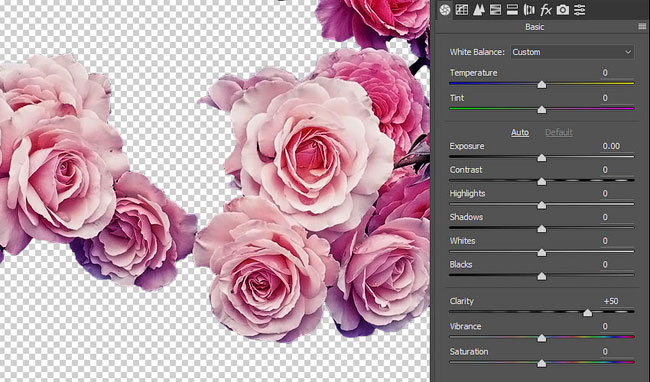Open the Camera Calibration panel icon
The width and height of the screenshot is (650, 382).
pos(563,10)
